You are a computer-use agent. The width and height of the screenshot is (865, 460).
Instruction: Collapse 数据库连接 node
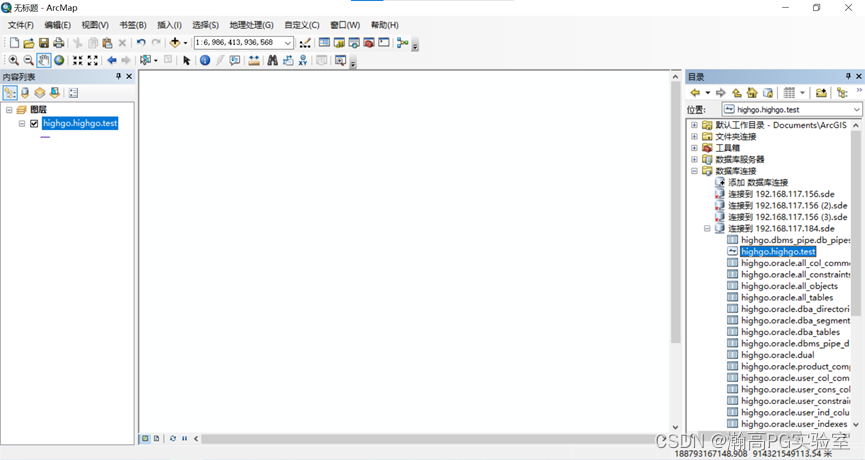(695, 171)
